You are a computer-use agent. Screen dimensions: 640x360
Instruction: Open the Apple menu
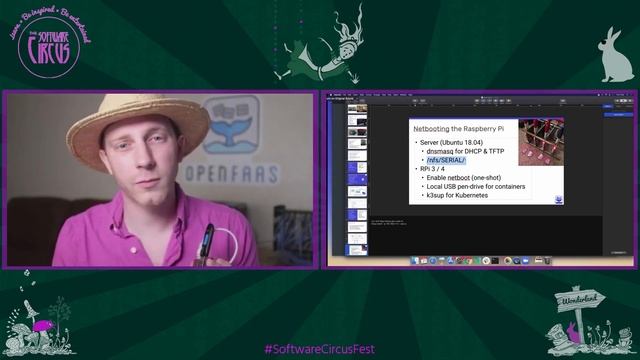331,95
